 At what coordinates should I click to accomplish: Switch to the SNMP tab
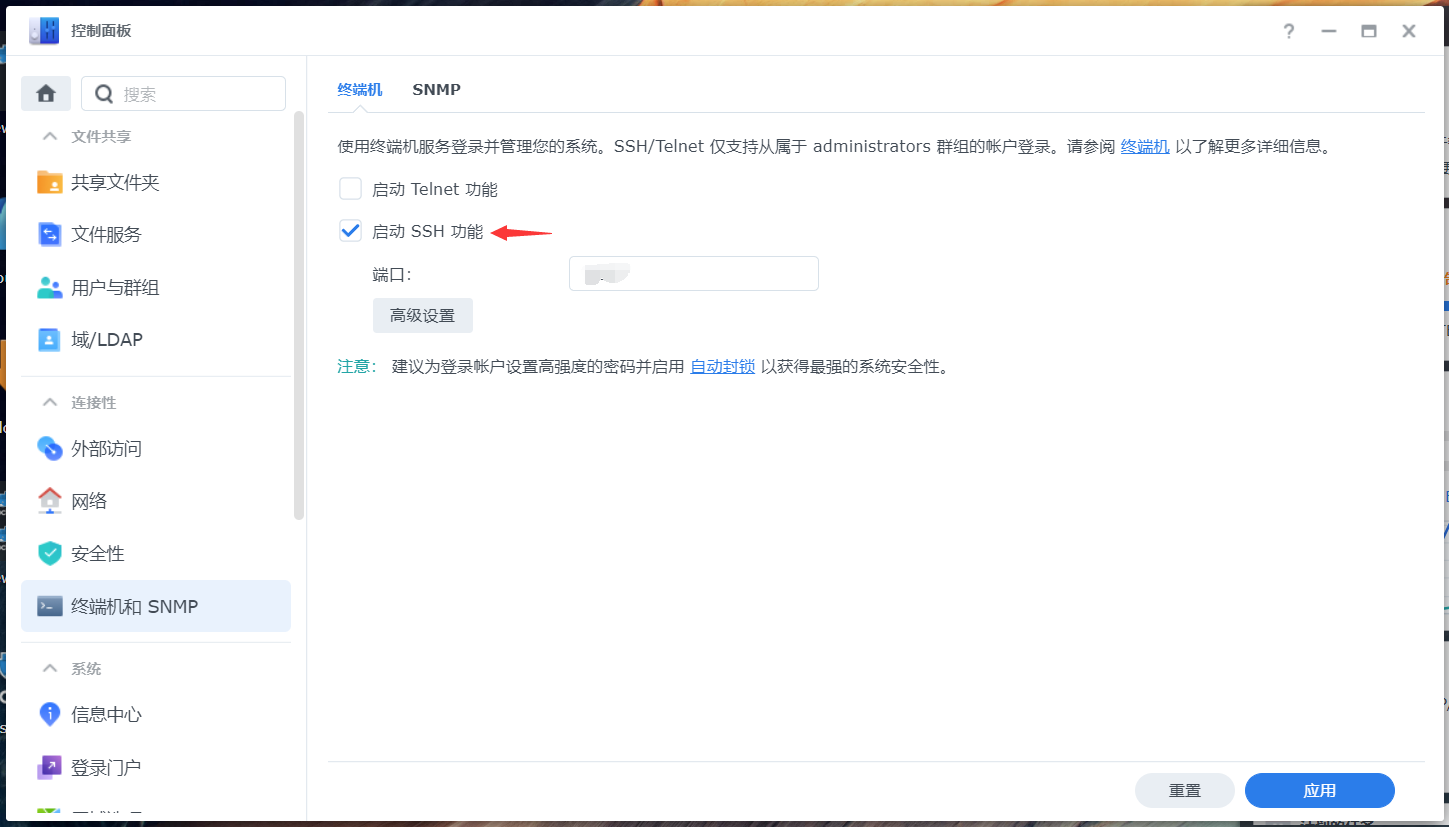[436, 89]
